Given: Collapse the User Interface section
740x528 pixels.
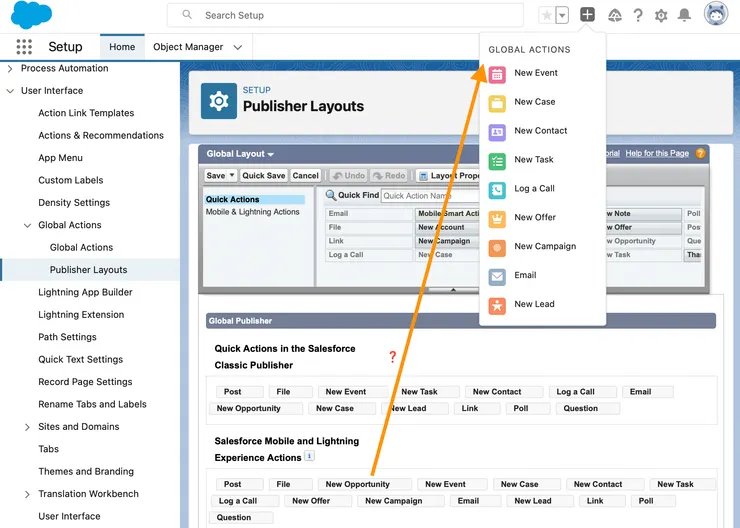Looking at the screenshot, I should click(x=10, y=91).
